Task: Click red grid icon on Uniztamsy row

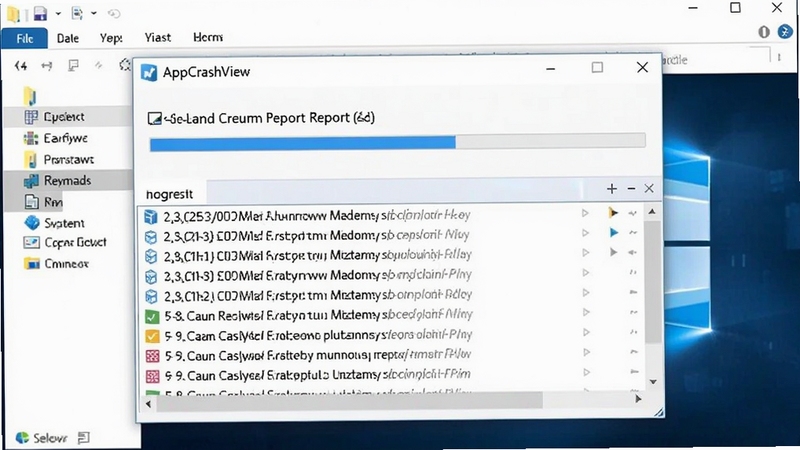Action: pos(152,377)
